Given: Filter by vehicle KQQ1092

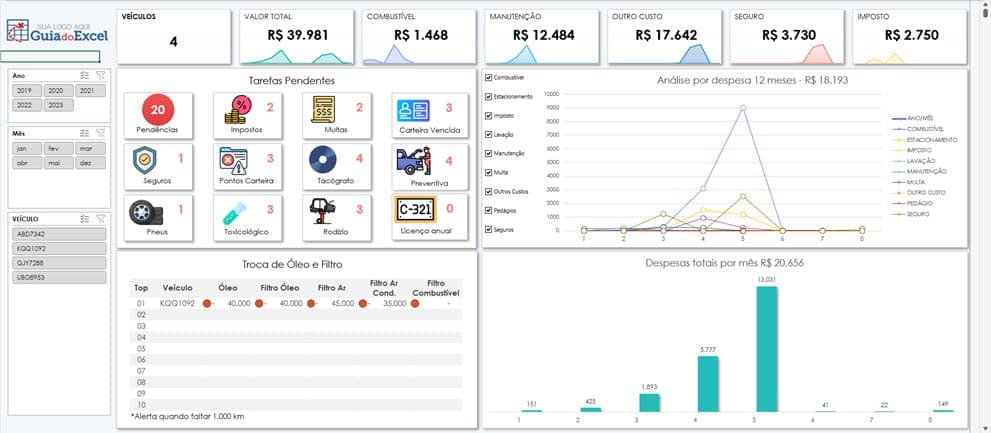Looking at the screenshot, I should tap(59, 248).
